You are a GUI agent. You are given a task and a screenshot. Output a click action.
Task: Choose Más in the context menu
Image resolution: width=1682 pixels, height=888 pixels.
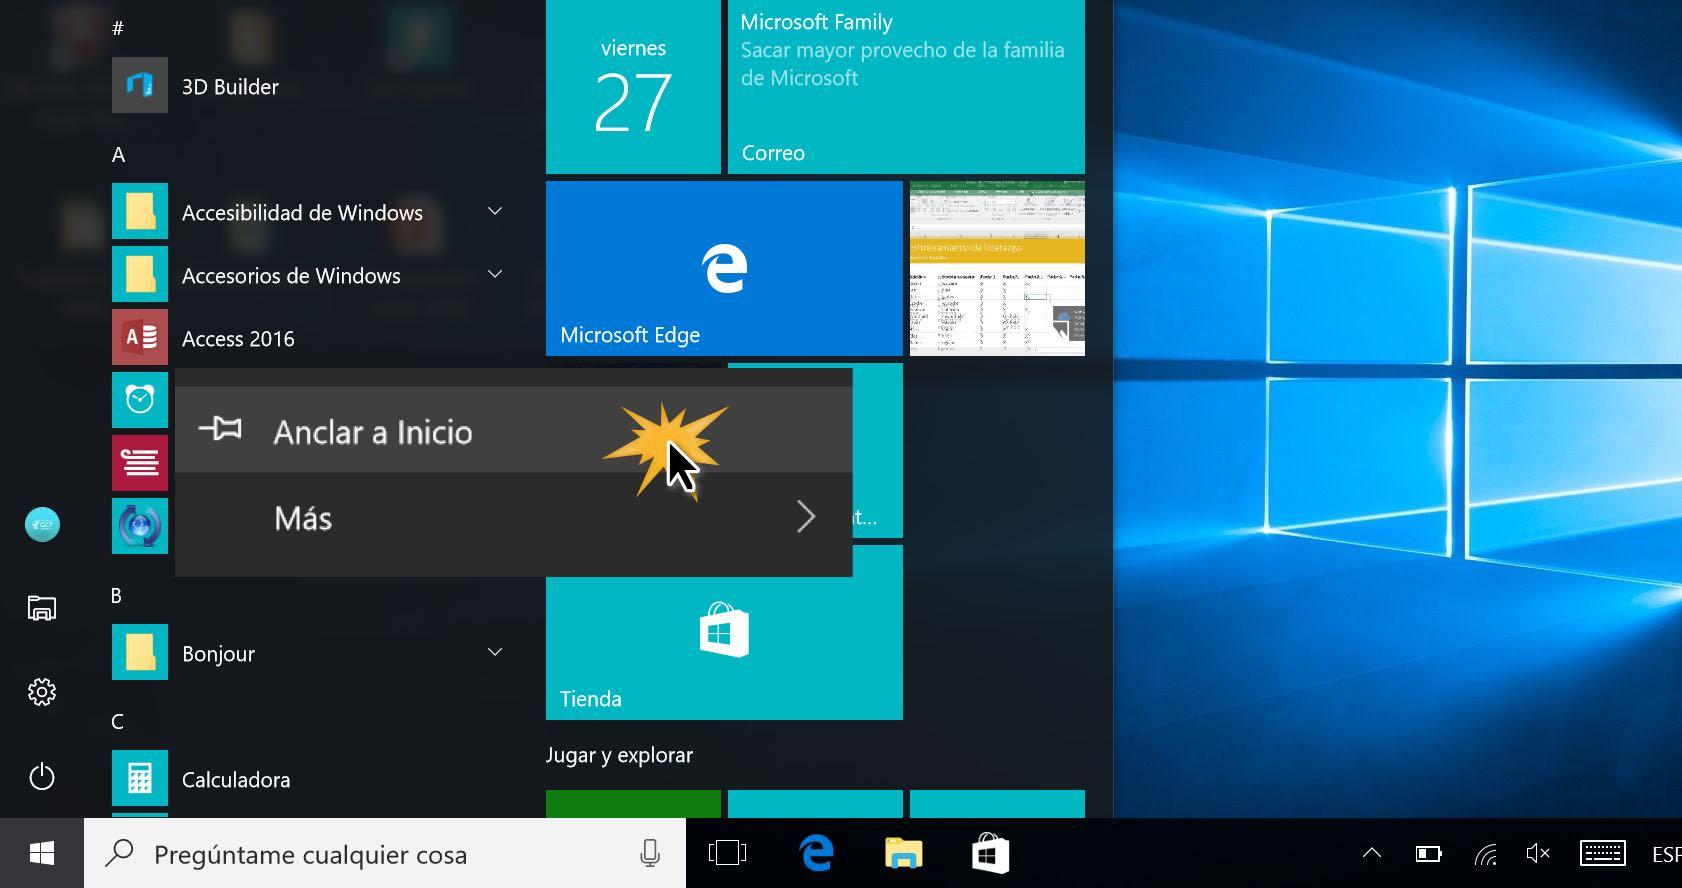[513, 518]
